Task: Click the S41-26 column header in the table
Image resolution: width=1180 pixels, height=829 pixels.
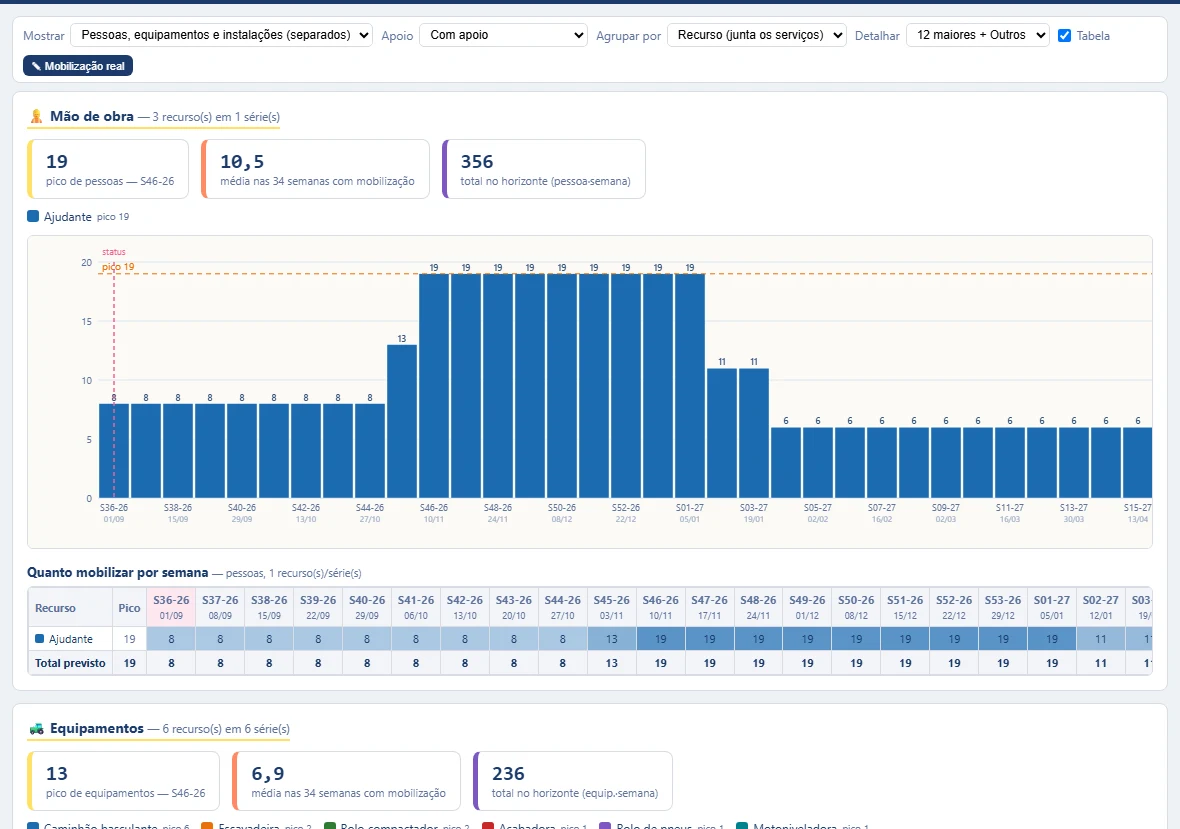Action: coord(415,607)
